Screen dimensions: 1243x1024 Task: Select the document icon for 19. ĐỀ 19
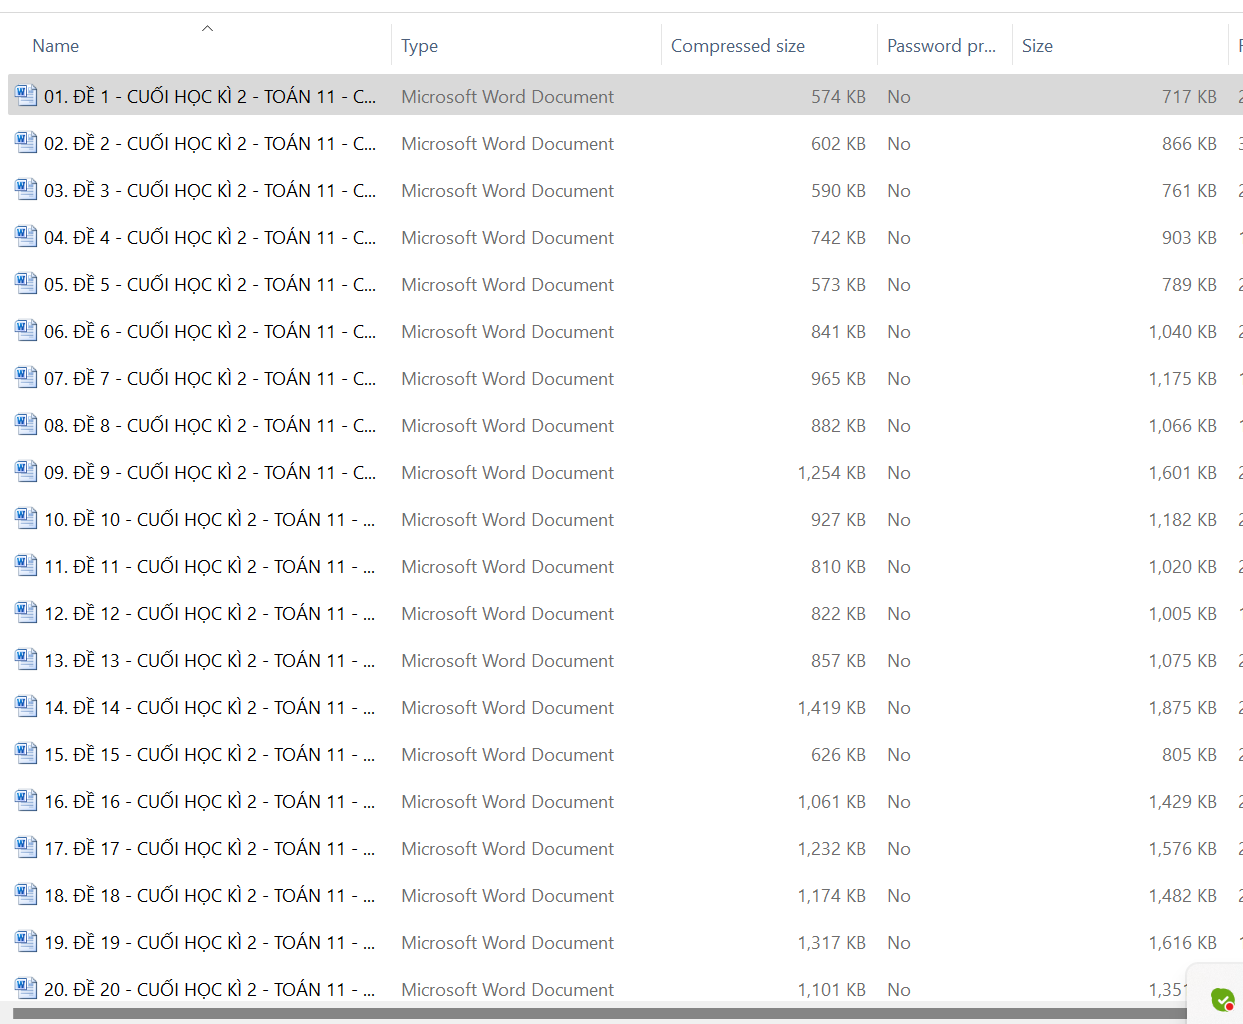pos(26,942)
